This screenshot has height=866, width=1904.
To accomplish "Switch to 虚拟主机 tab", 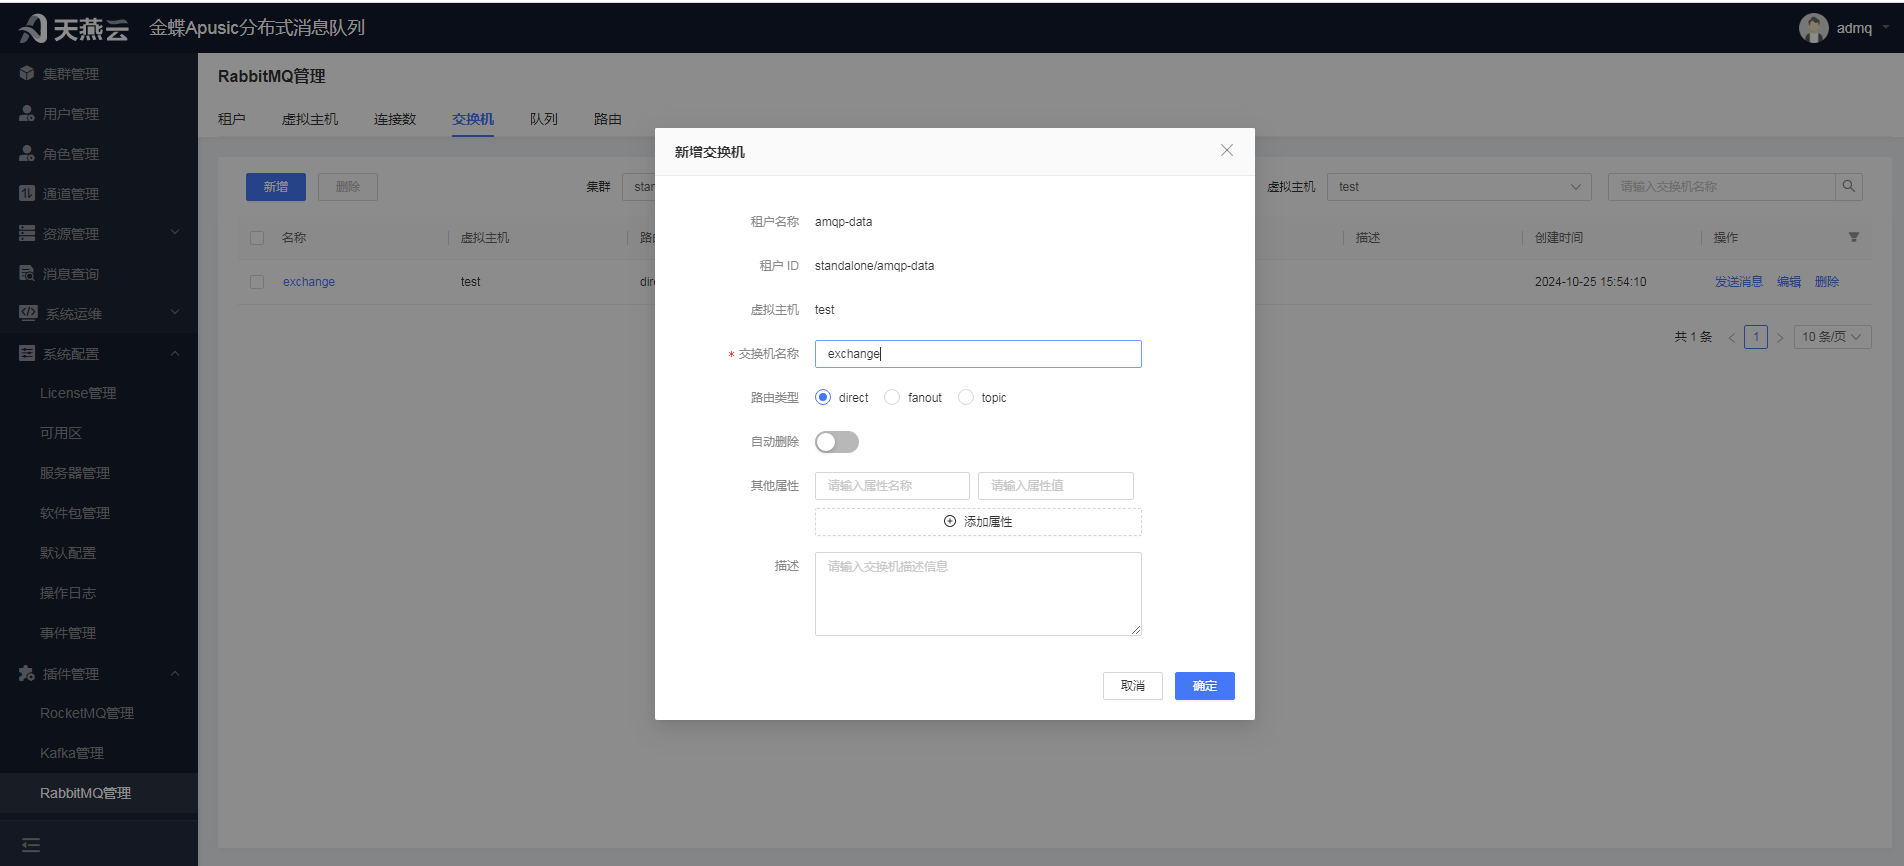I will [x=310, y=119].
